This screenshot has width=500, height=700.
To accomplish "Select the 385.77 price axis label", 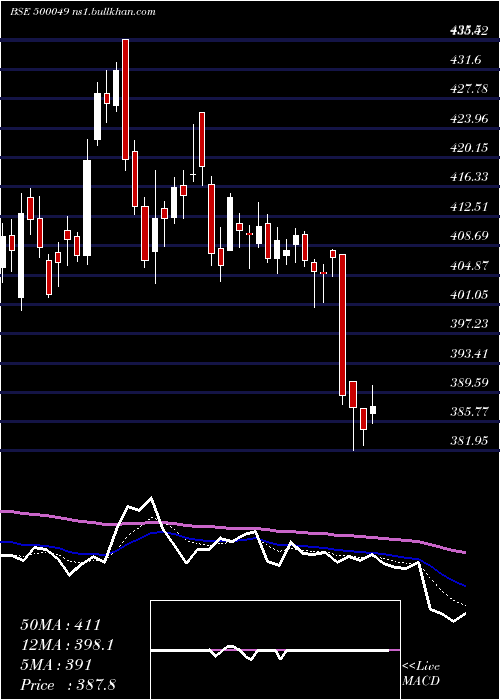I will [x=469, y=412].
